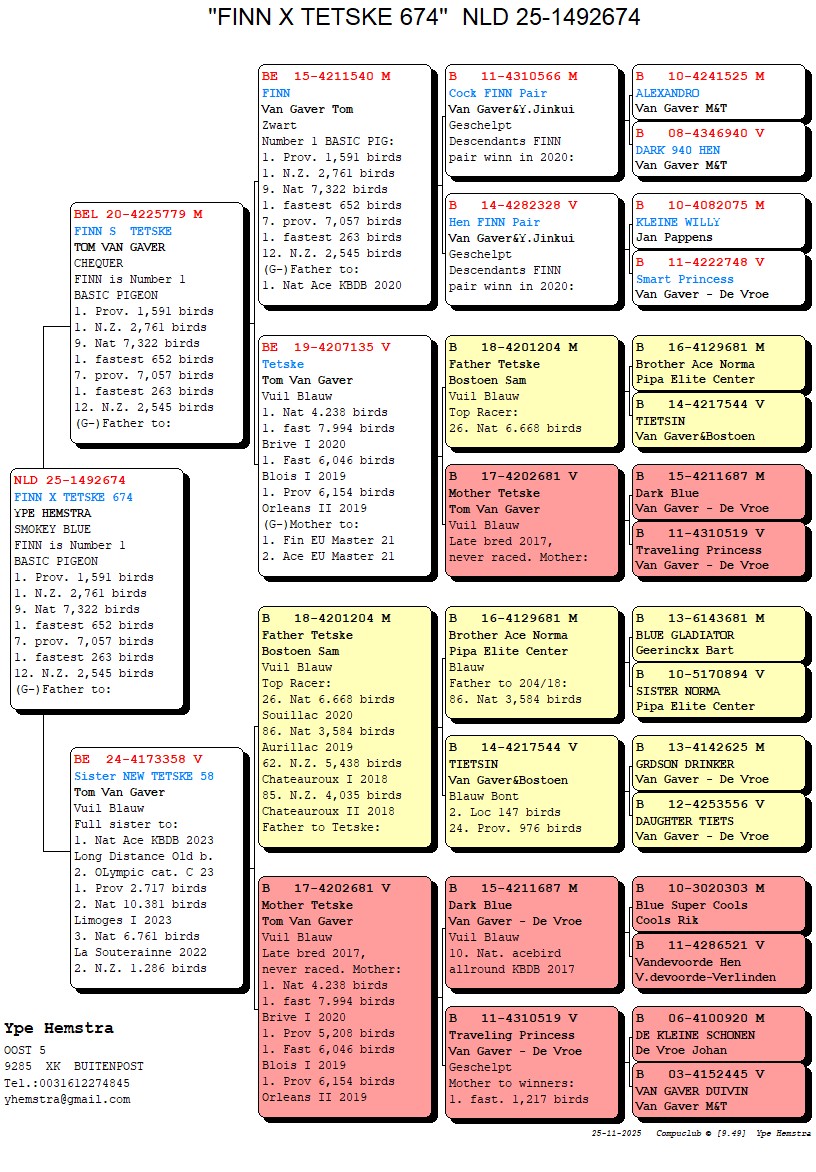This screenshot has height=1172, width=816.
Task: Open the BE 19-4207135 Tetske box
Action: coord(346,456)
